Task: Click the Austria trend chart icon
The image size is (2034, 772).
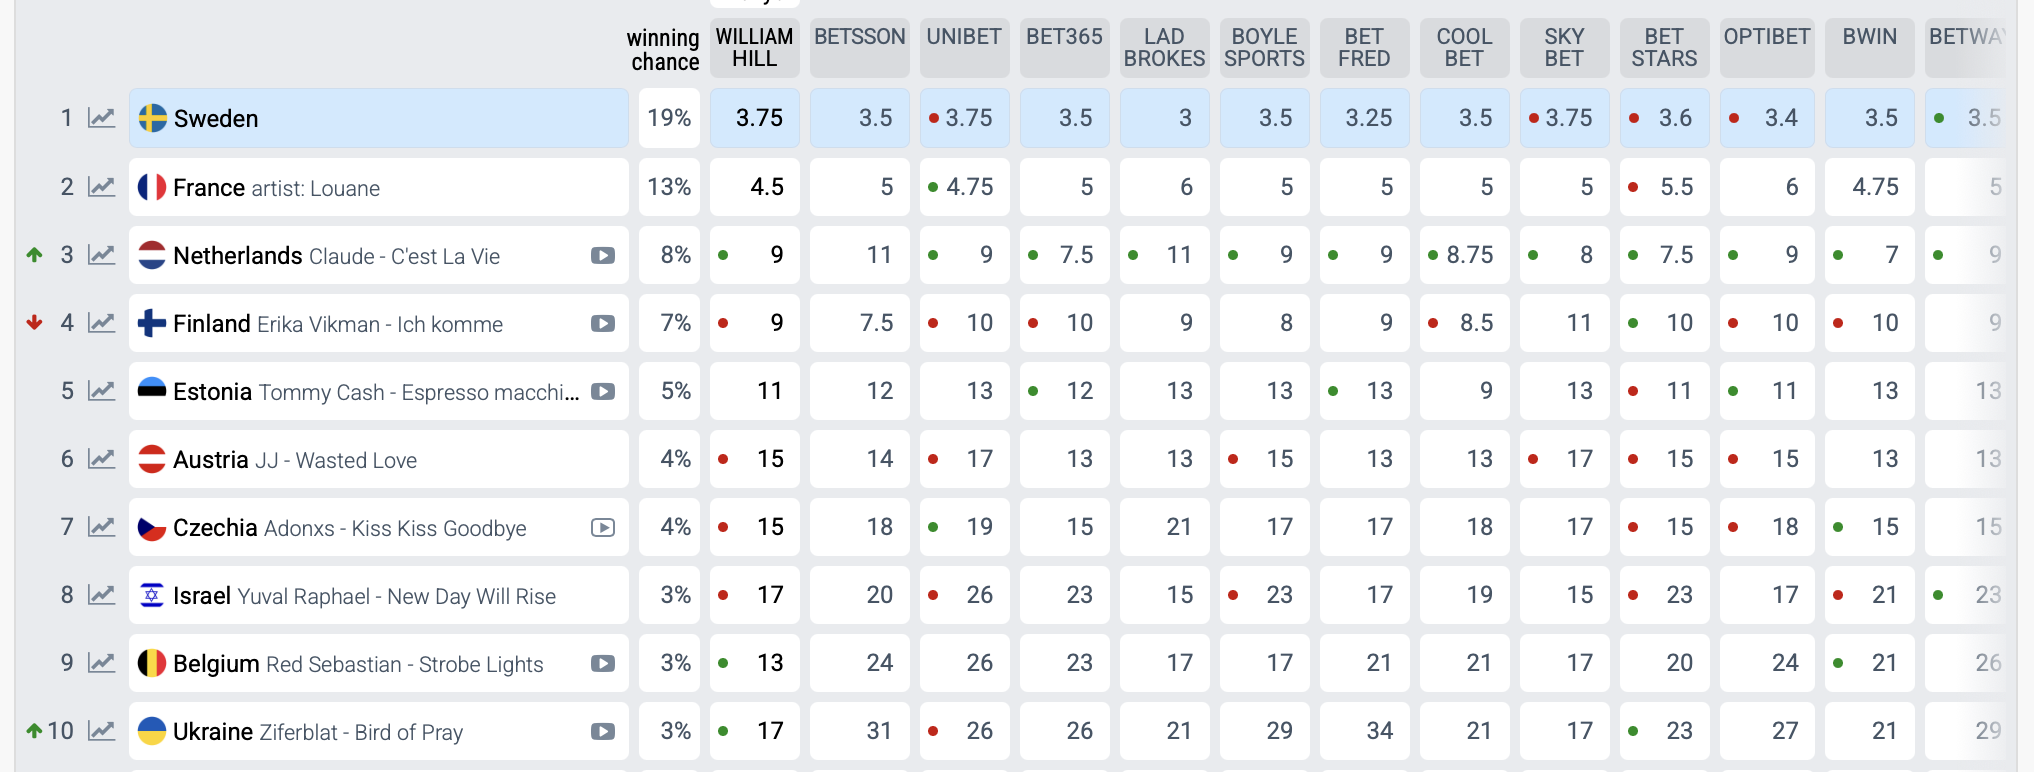Action: 101,459
